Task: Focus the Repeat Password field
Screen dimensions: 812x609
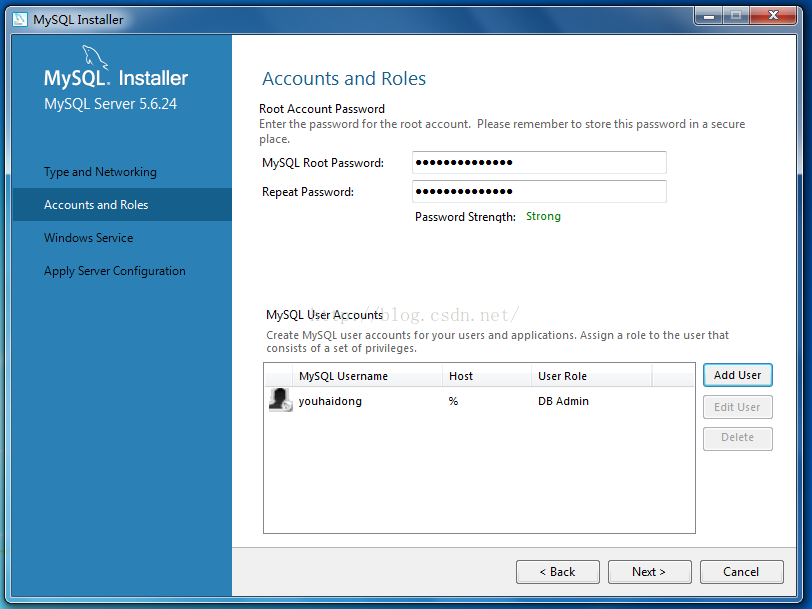Action: coord(539,192)
